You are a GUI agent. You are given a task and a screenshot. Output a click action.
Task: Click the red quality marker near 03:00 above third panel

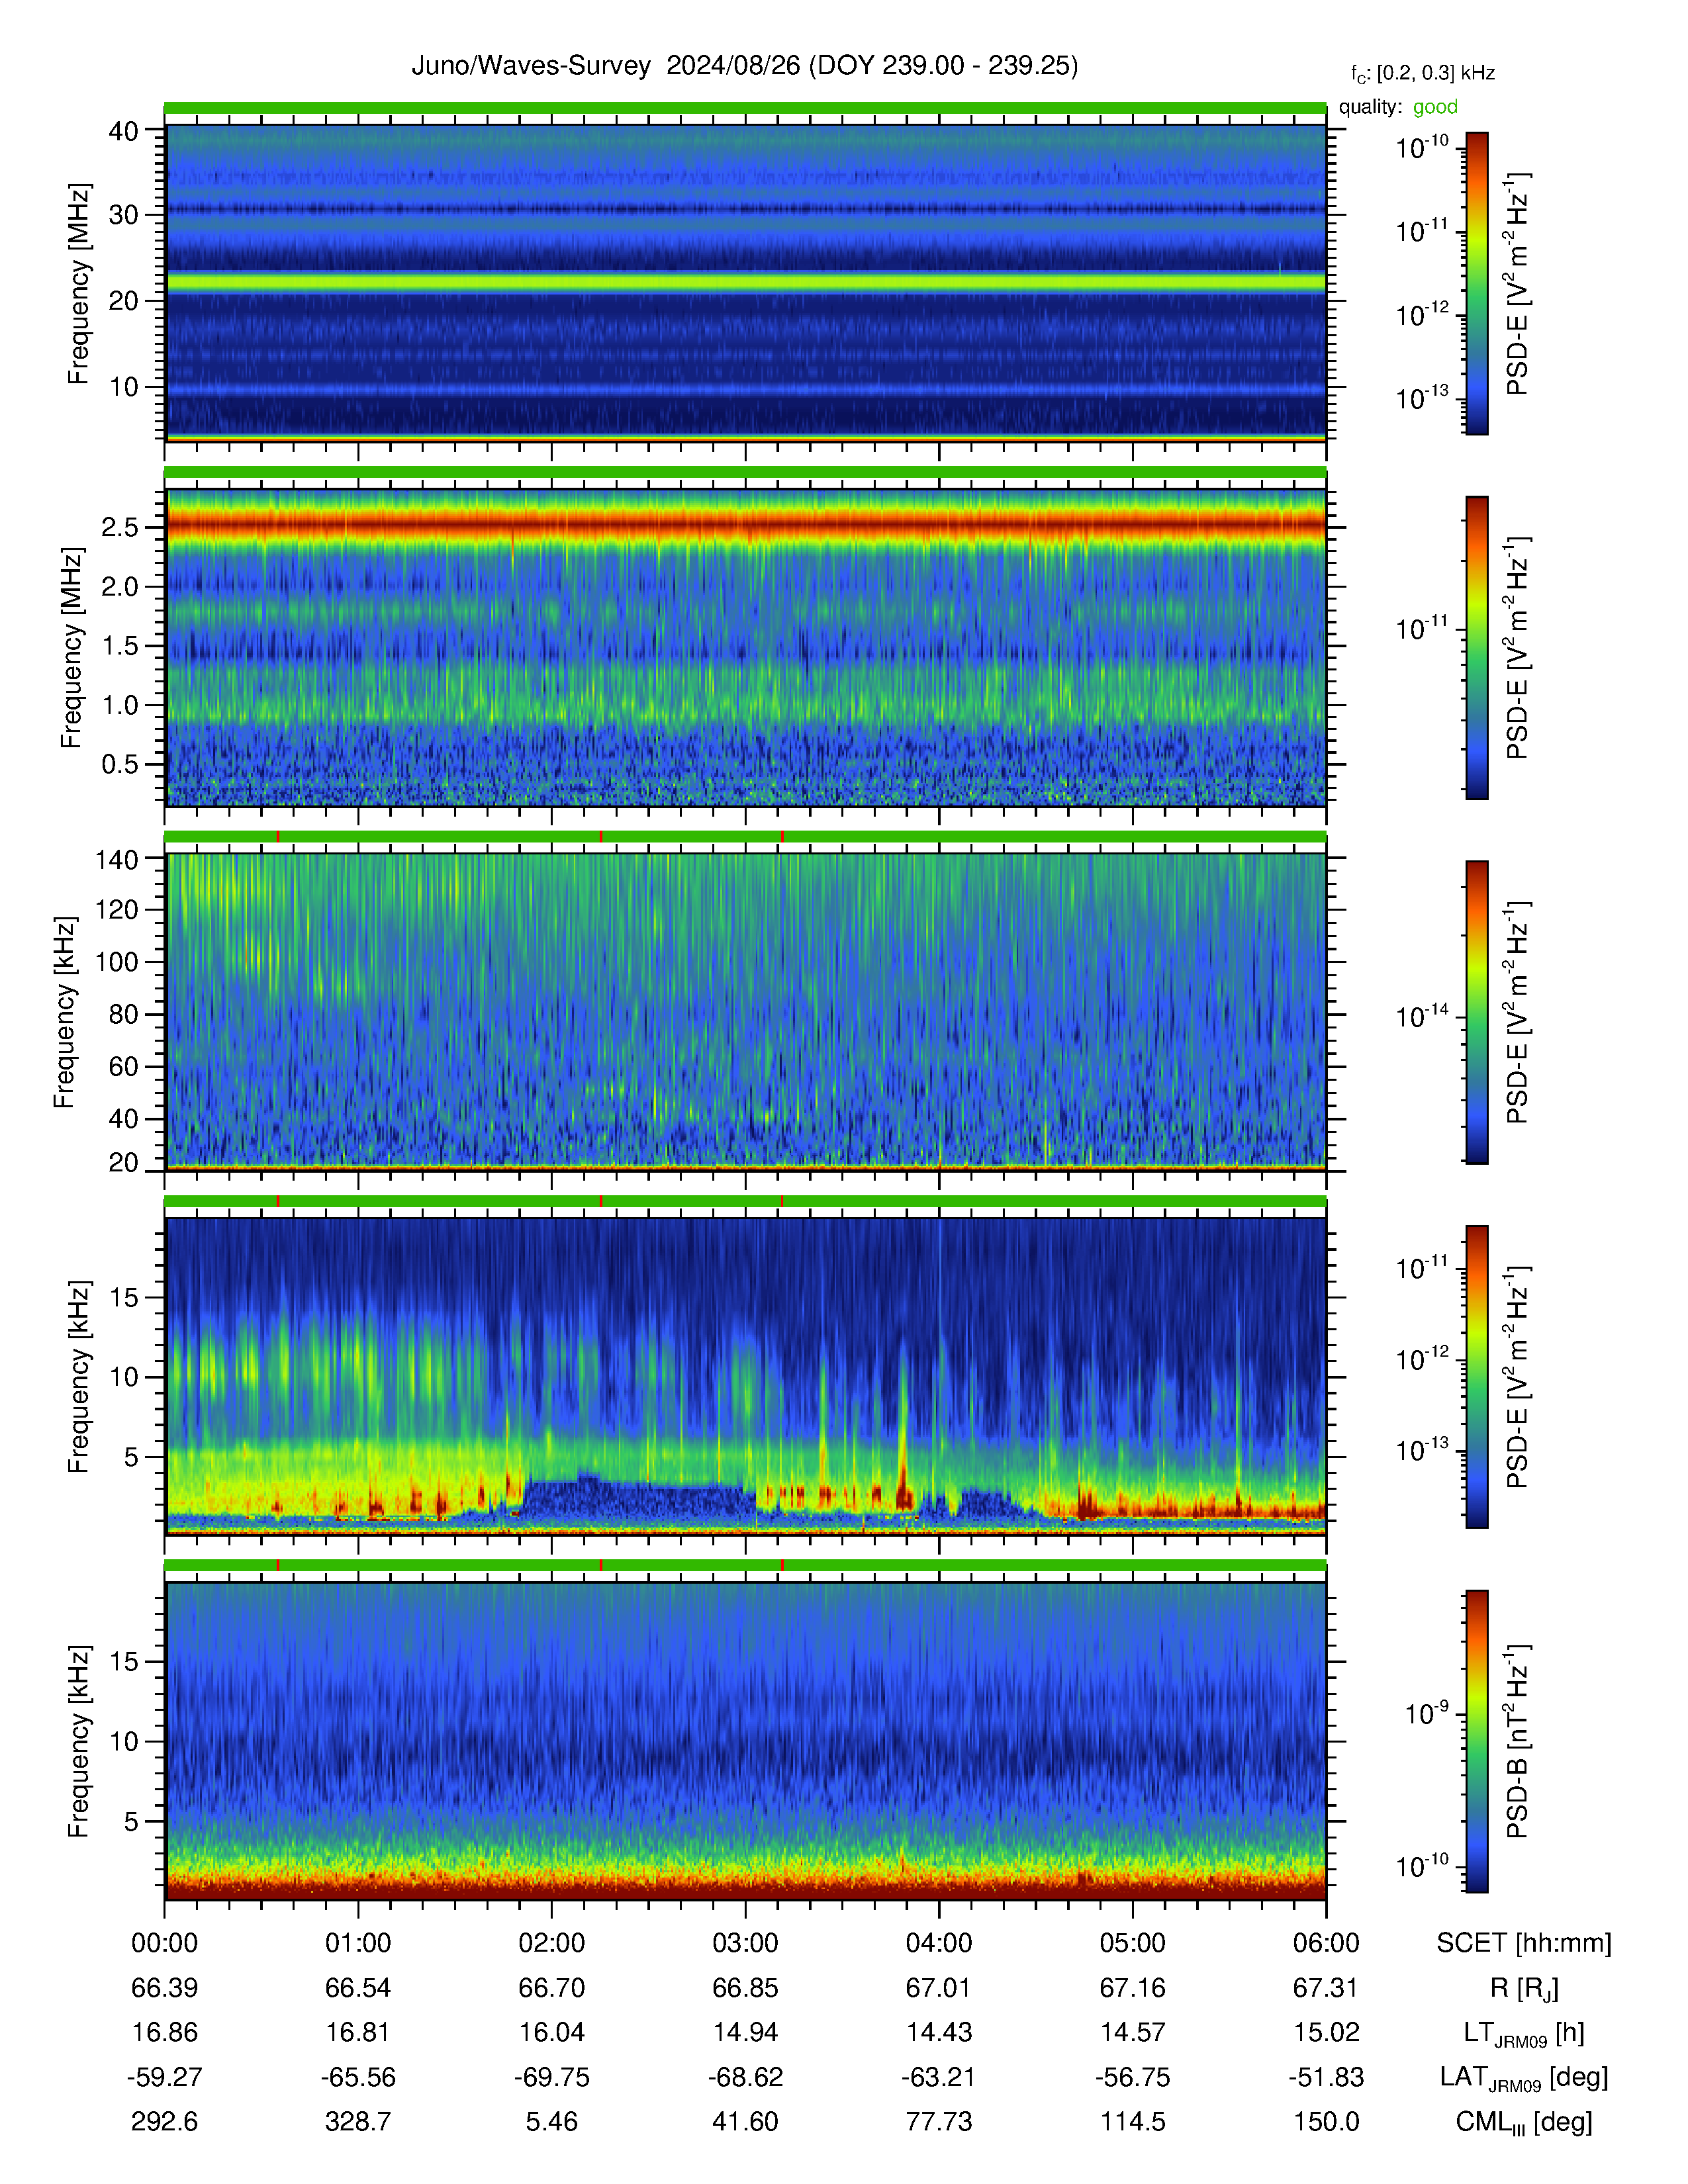[782, 836]
